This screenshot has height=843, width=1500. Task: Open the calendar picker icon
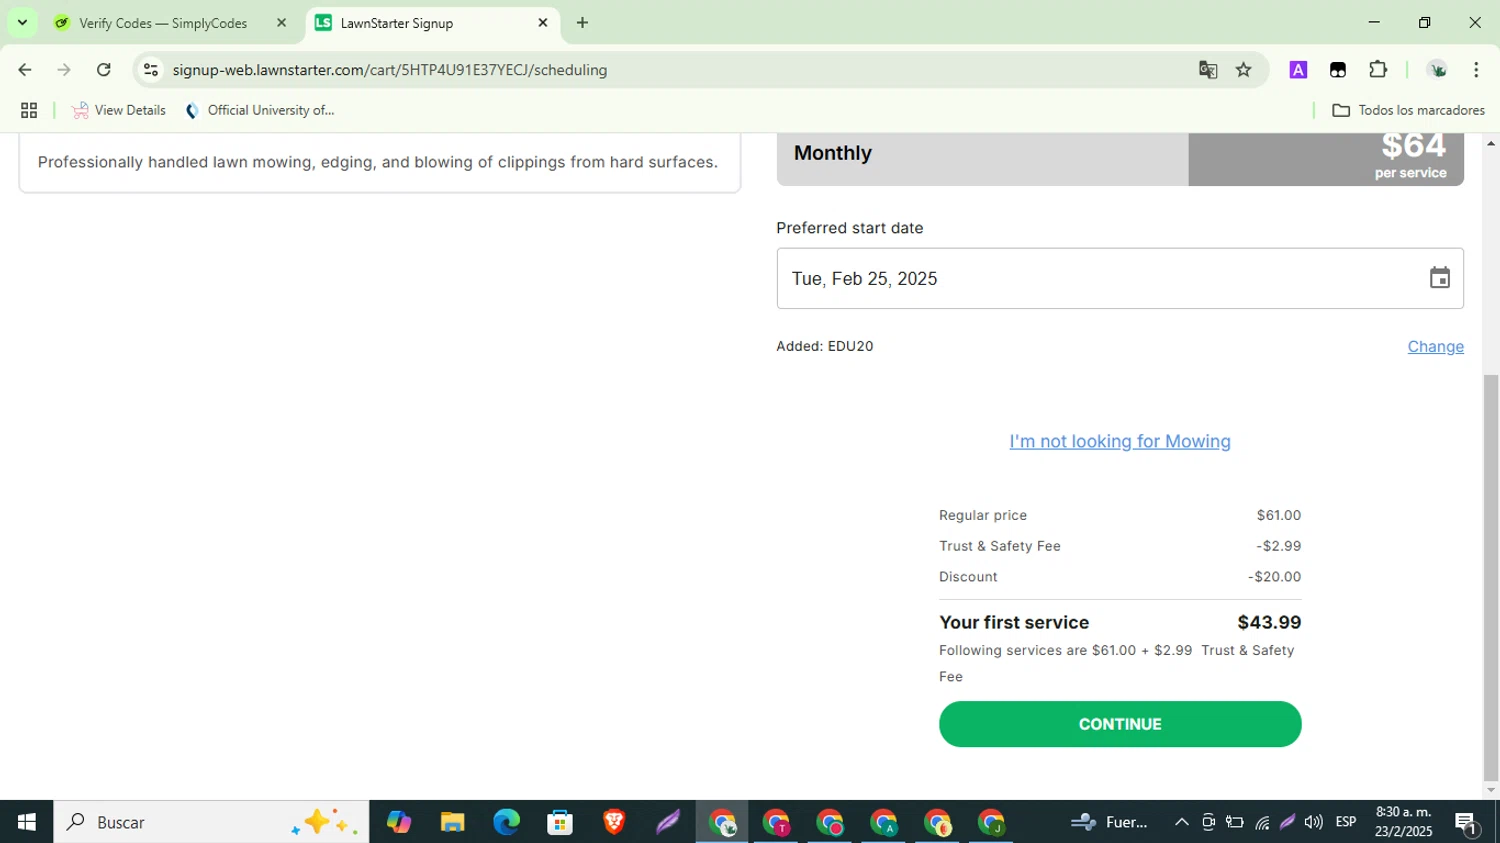(1439, 278)
